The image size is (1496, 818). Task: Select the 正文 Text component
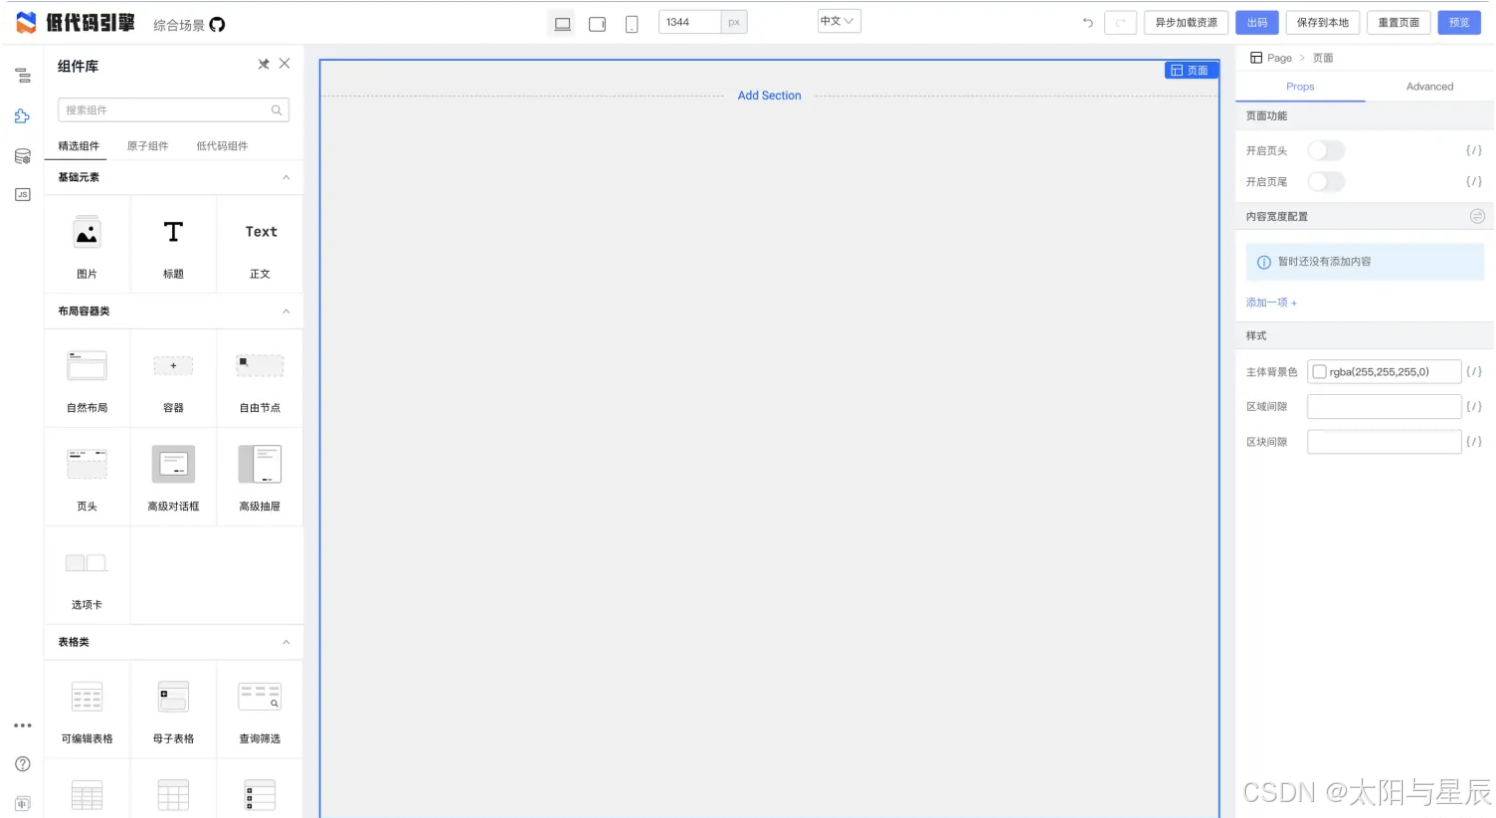(260, 245)
